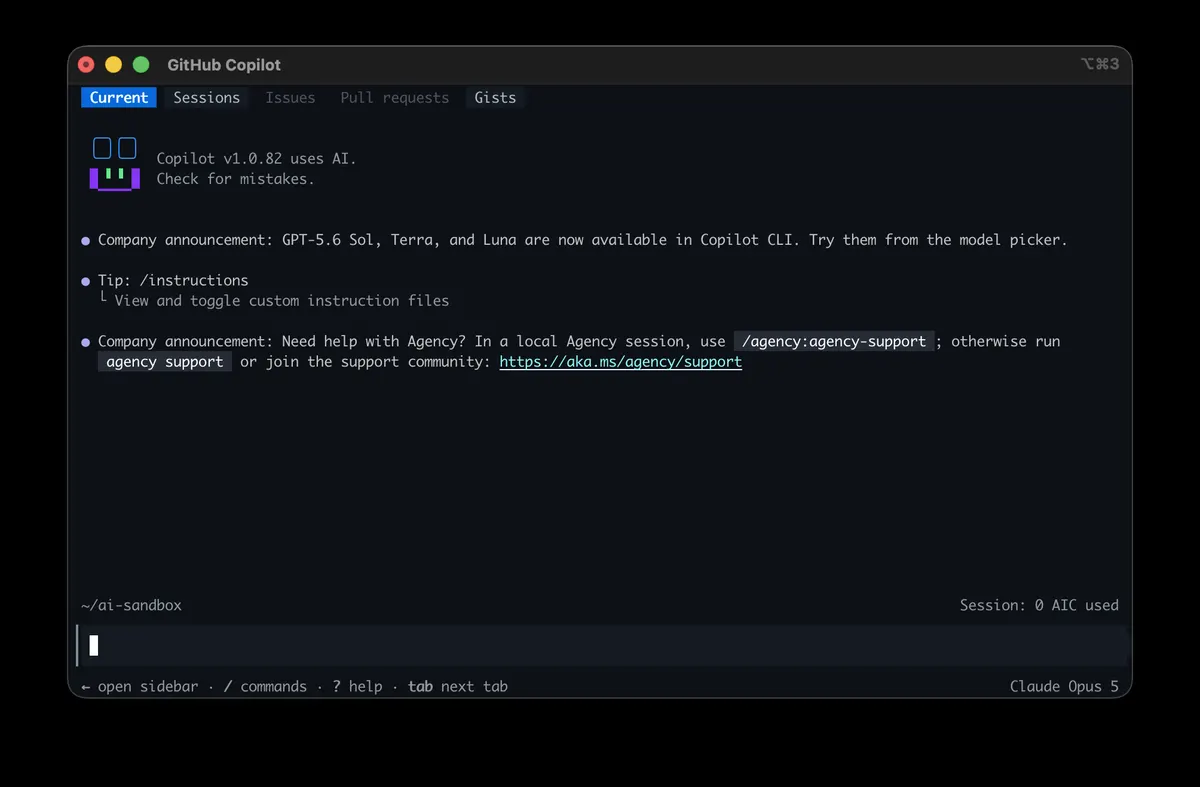The height and width of the screenshot is (787, 1200).
Task: Open the Gists tab
Action: [x=495, y=97]
